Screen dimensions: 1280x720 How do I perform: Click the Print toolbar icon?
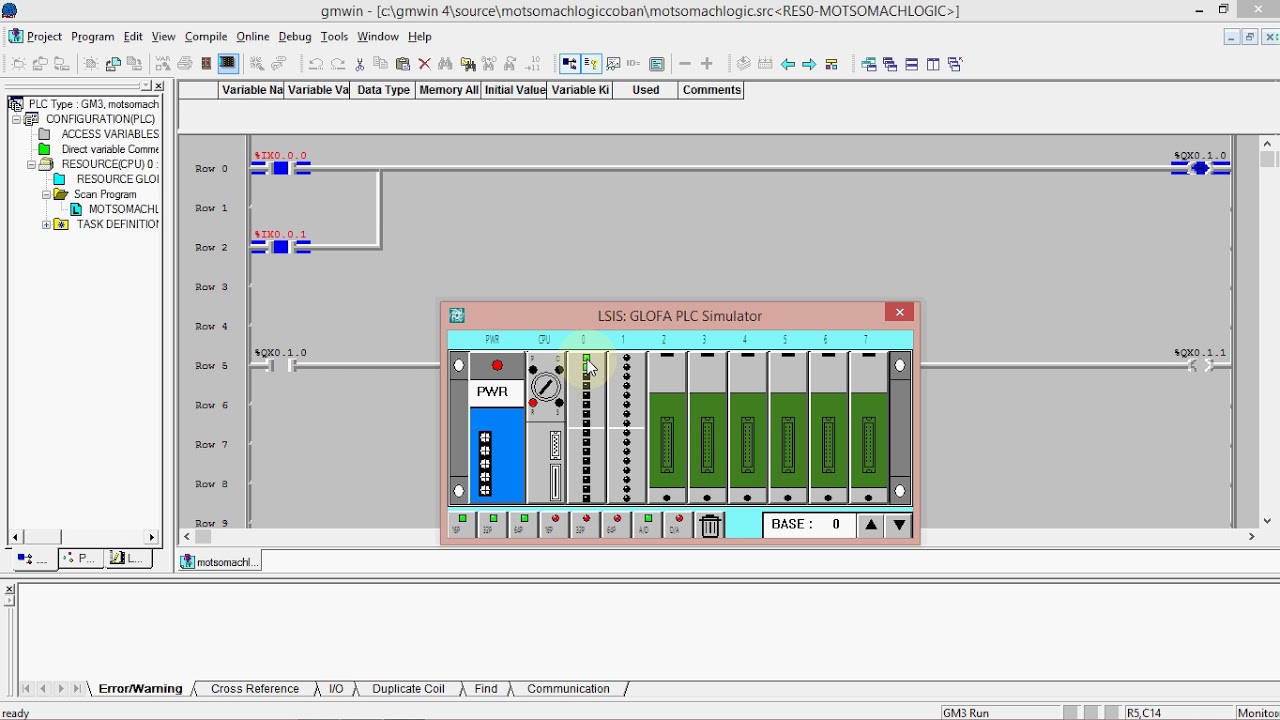[185, 64]
